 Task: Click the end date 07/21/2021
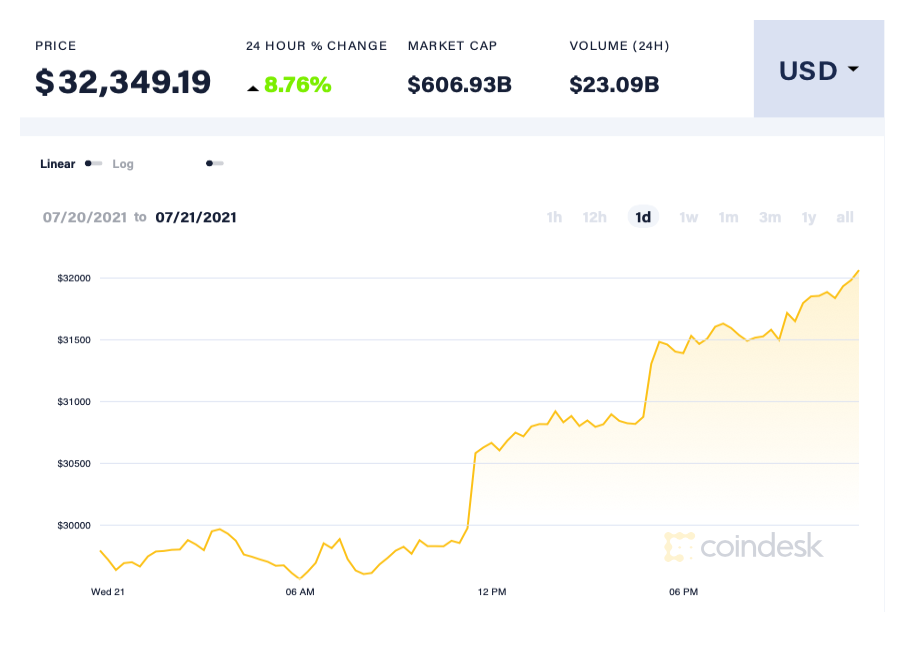point(196,217)
